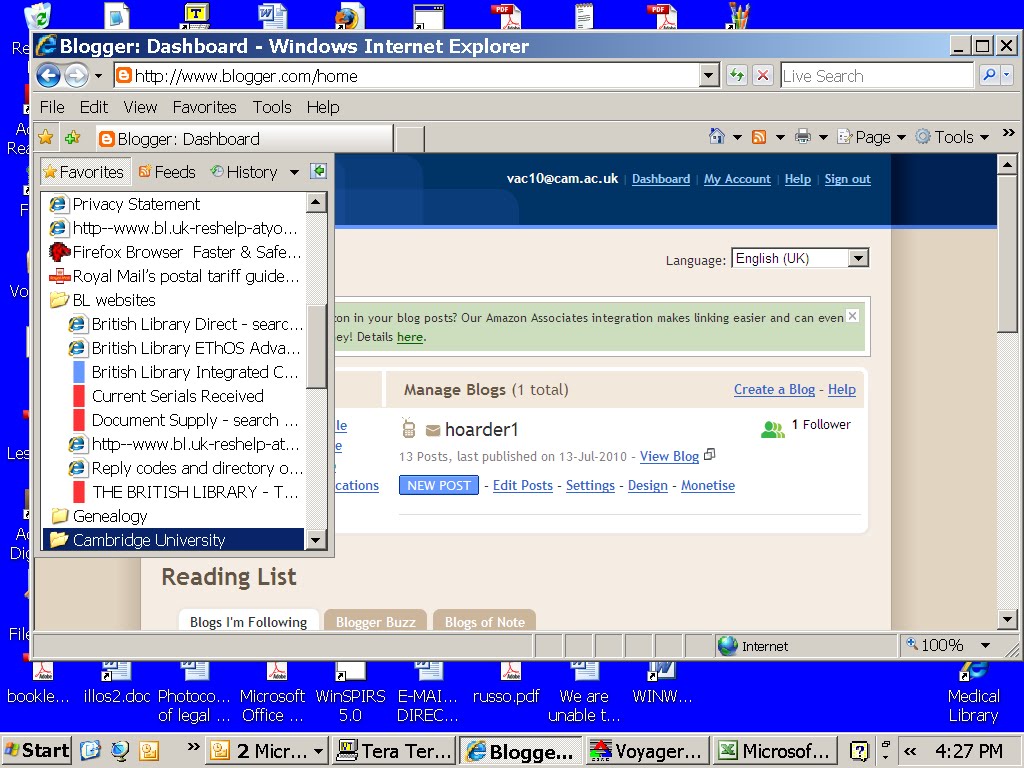Click the Start button
The width and height of the screenshot is (1024, 768).
pos(37,751)
